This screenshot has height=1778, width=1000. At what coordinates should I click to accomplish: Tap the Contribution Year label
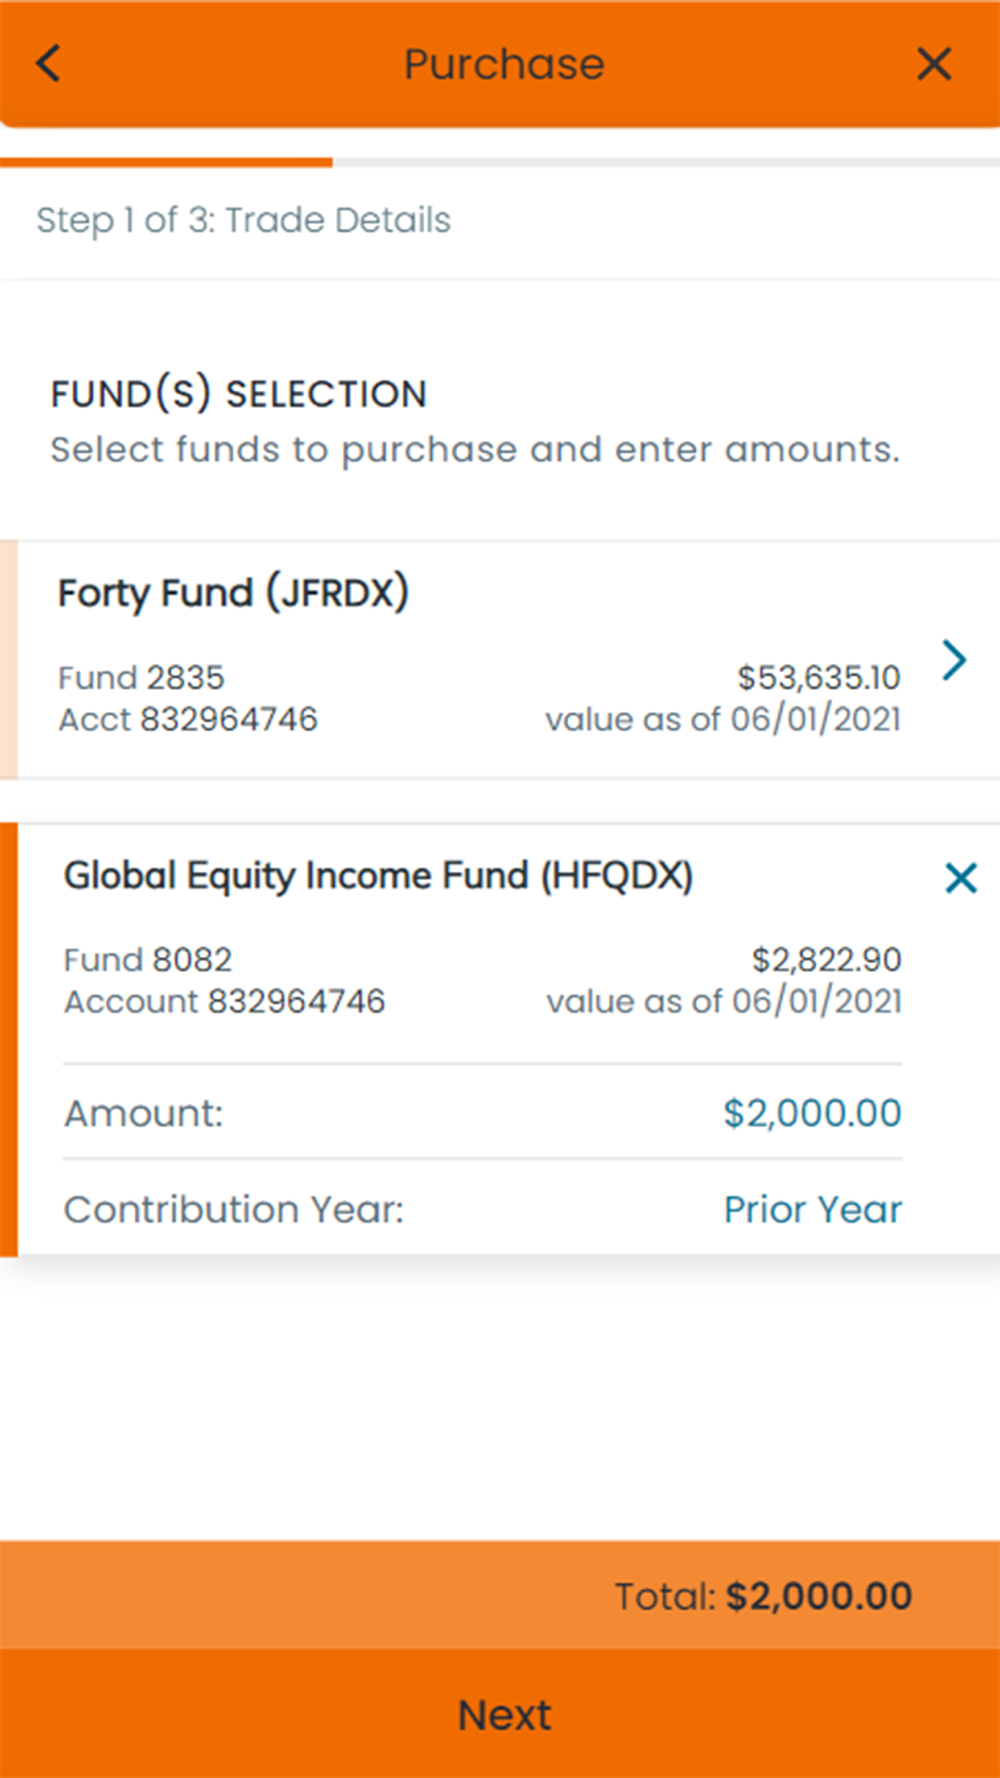coord(234,1210)
